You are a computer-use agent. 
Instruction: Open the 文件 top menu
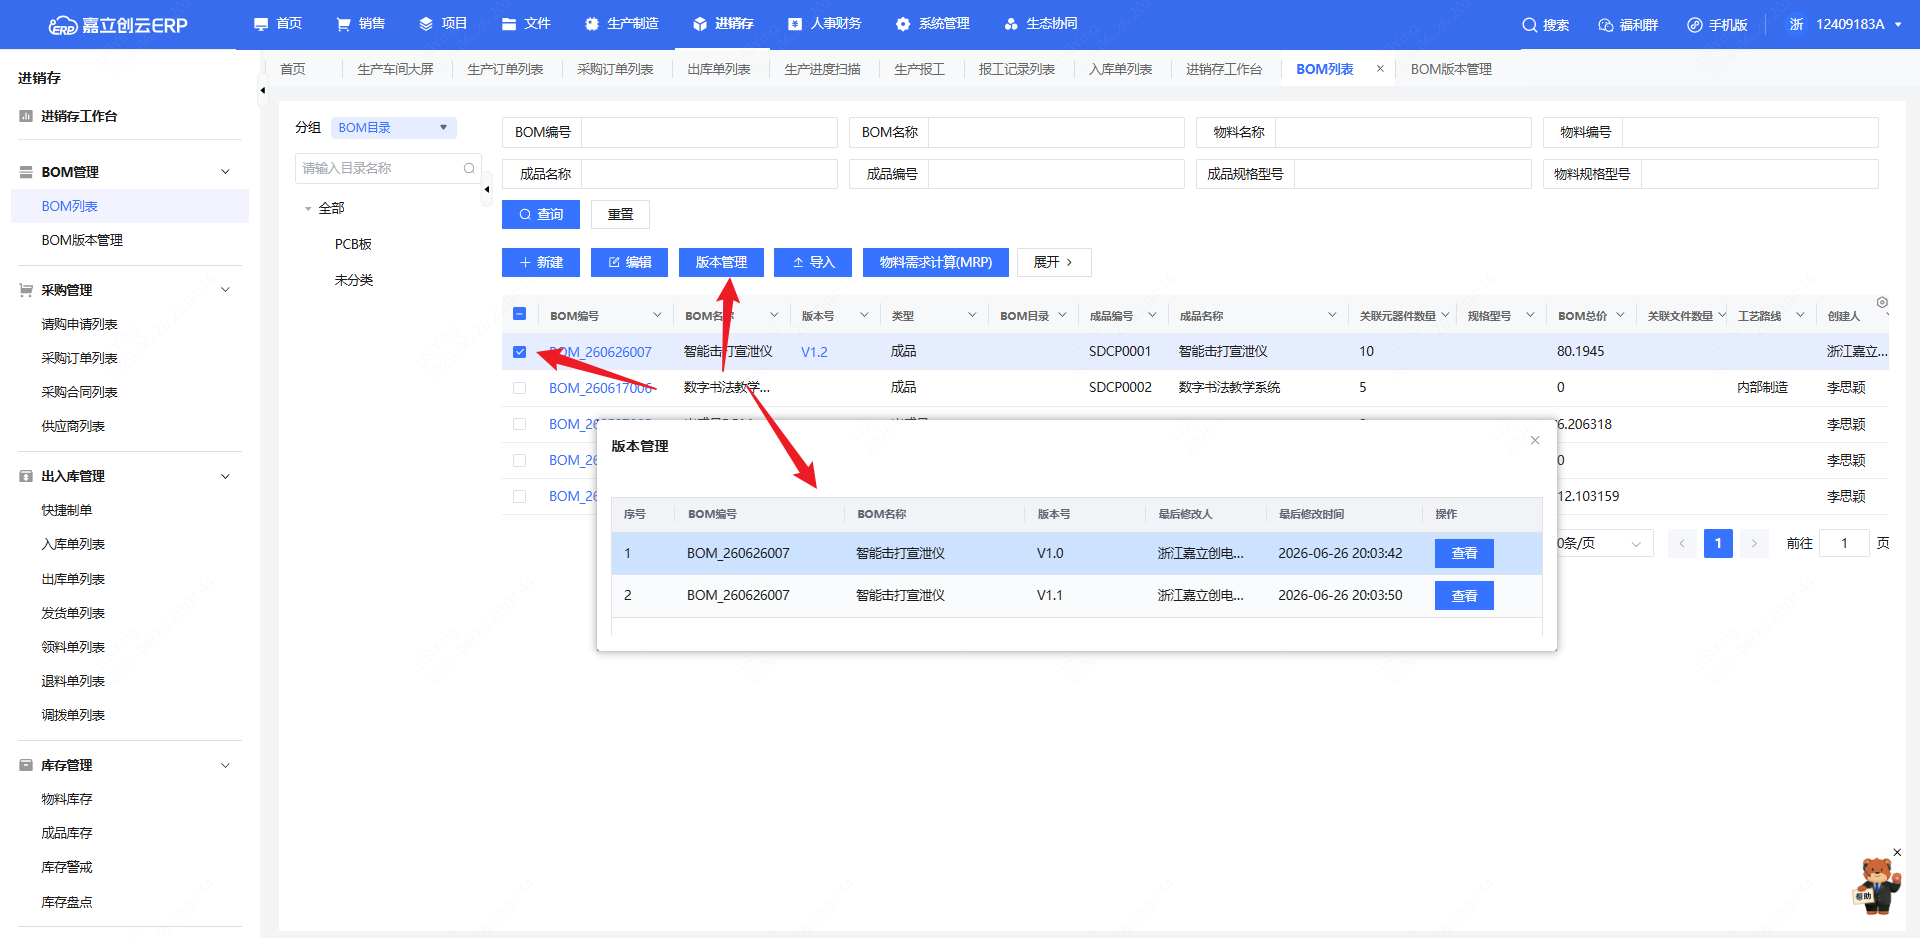[526, 24]
